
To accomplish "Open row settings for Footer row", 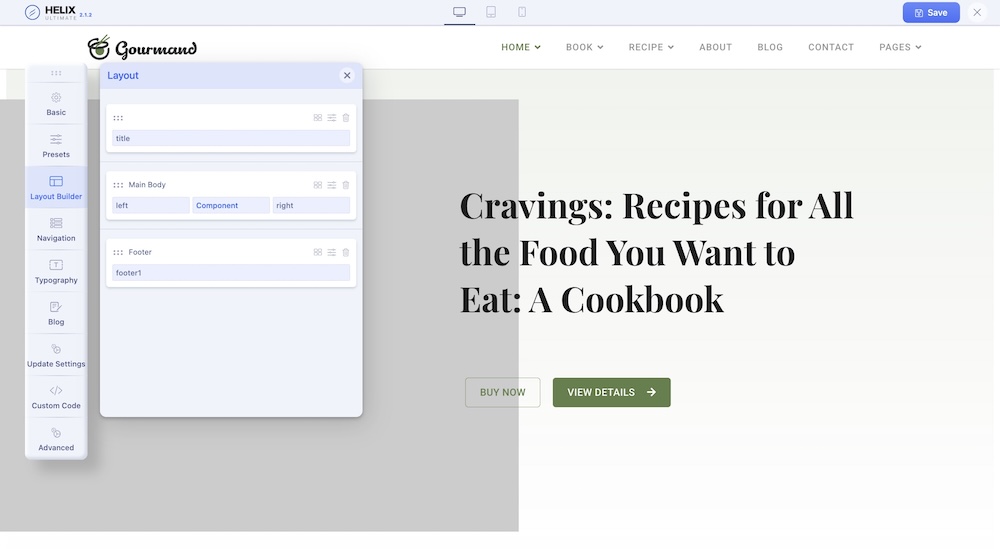I will [x=332, y=253].
